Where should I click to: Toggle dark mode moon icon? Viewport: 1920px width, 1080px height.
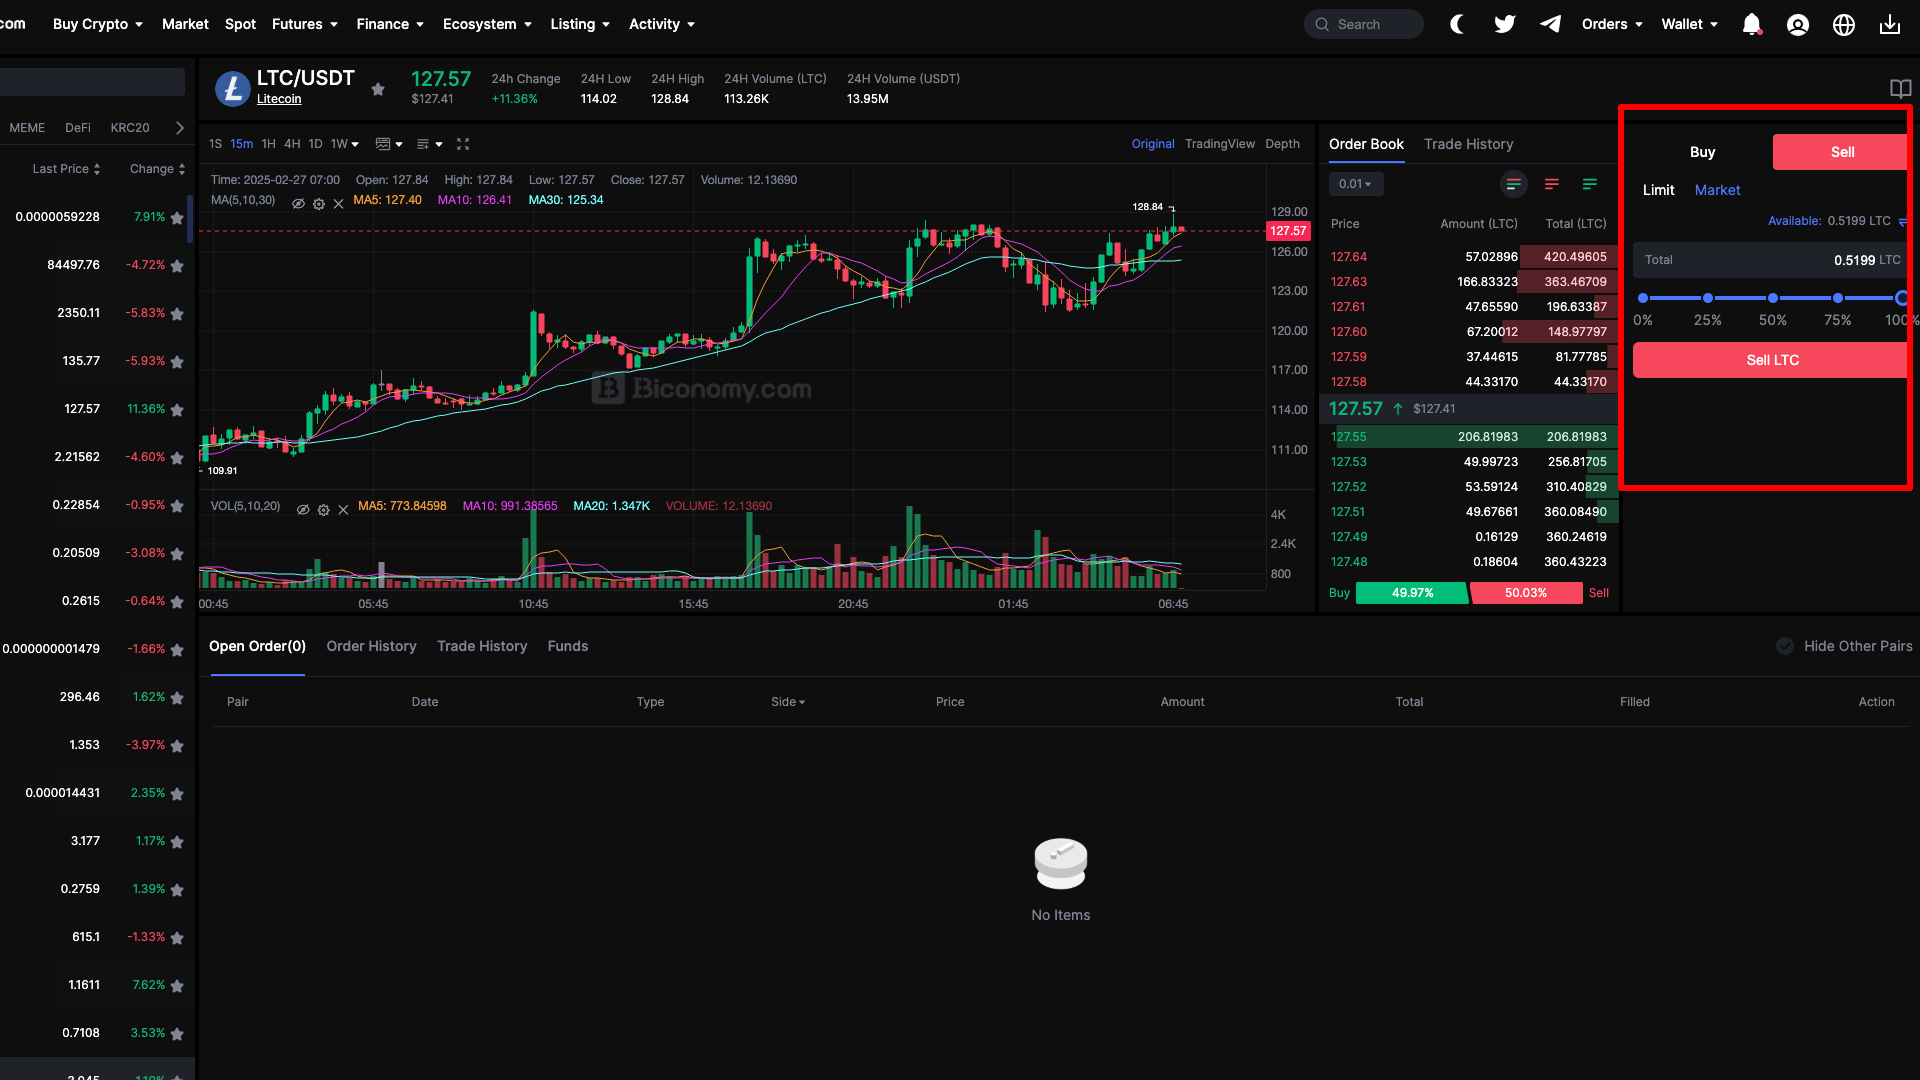coord(1457,24)
